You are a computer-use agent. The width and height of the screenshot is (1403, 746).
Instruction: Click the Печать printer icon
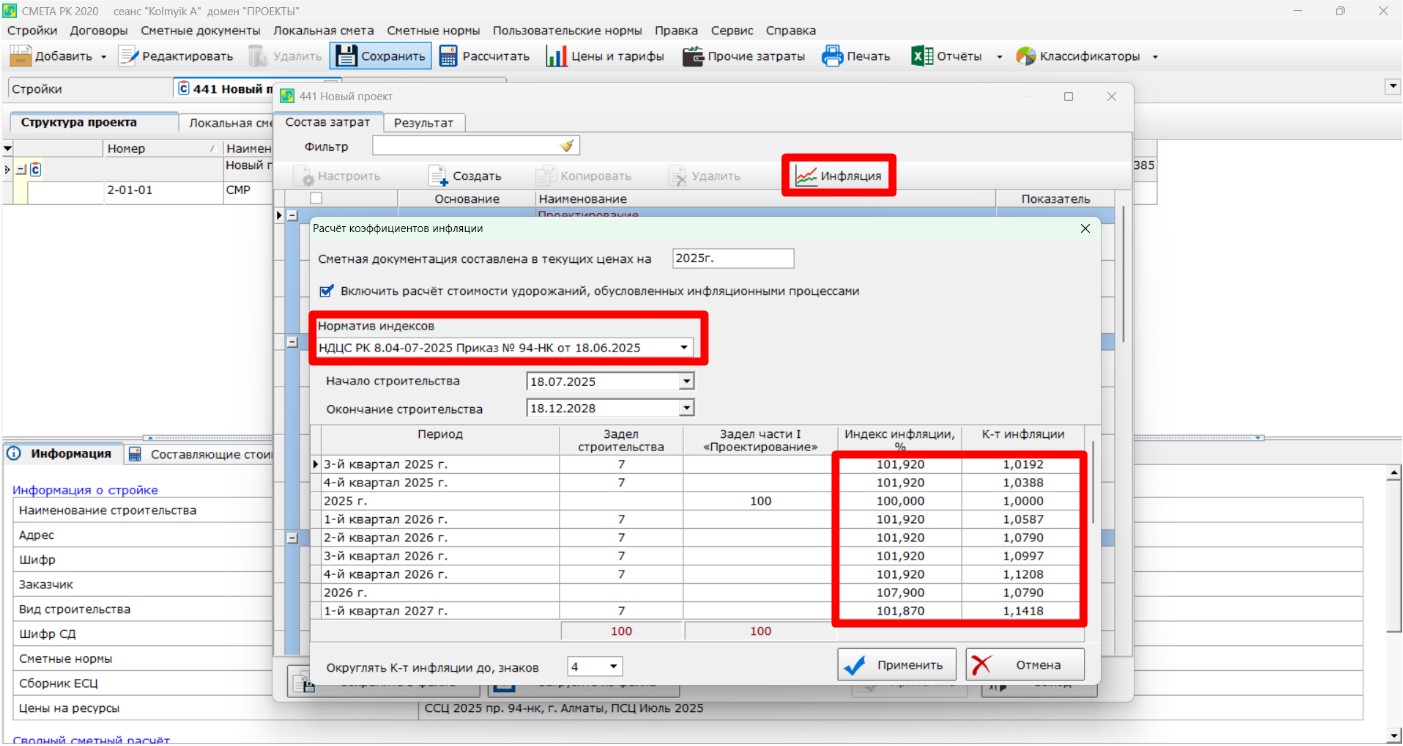click(x=832, y=56)
